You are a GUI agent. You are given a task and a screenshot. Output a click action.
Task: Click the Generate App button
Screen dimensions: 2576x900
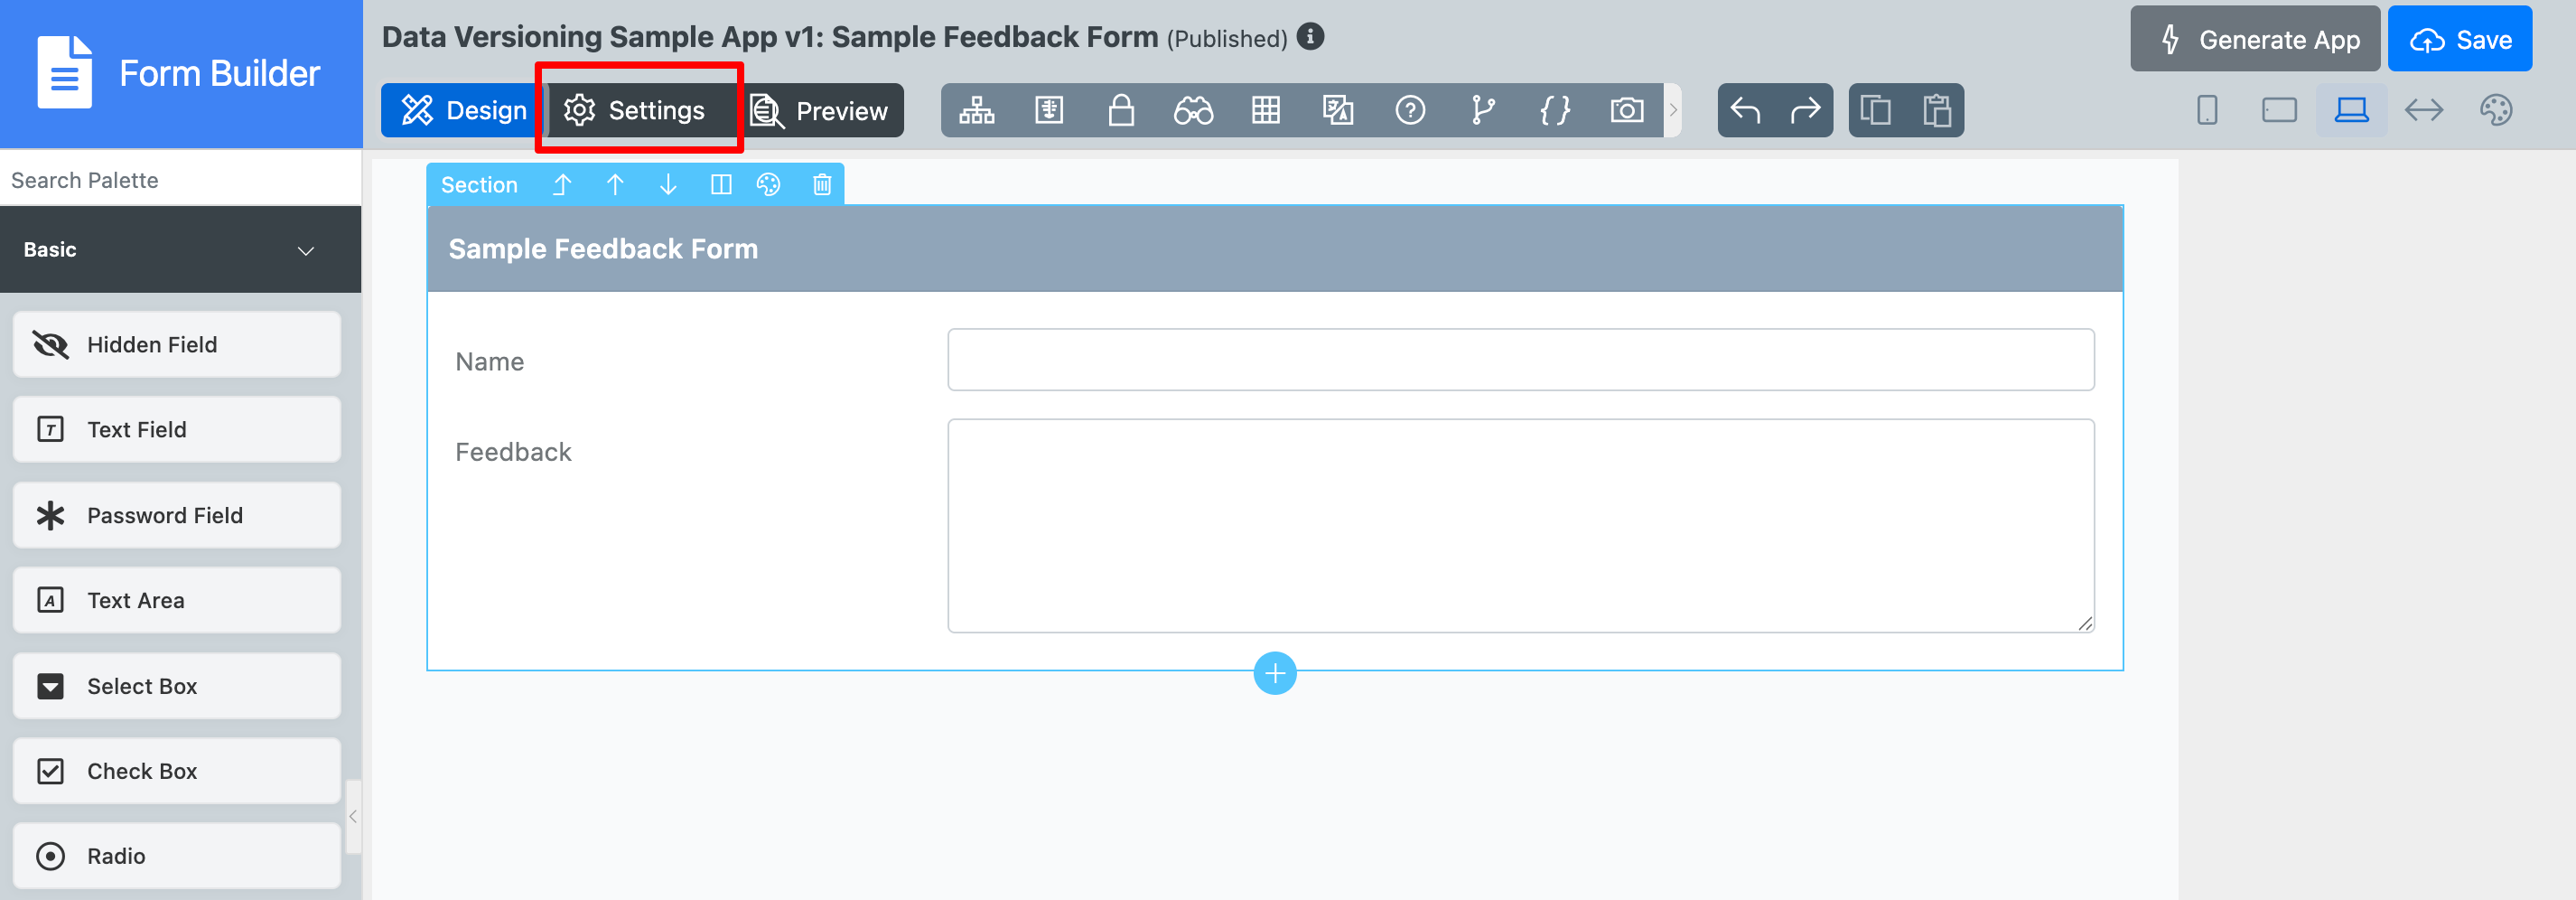(x=2254, y=40)
